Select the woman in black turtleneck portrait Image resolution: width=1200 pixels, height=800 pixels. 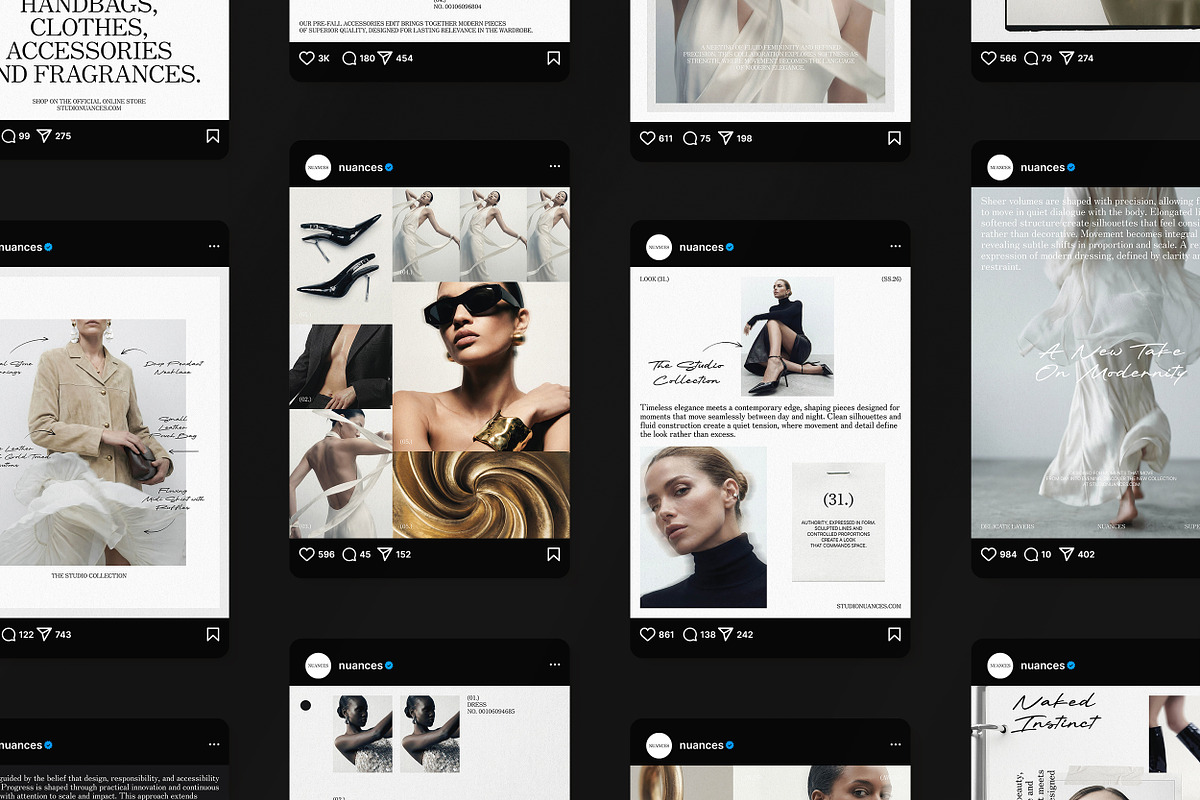703,527
